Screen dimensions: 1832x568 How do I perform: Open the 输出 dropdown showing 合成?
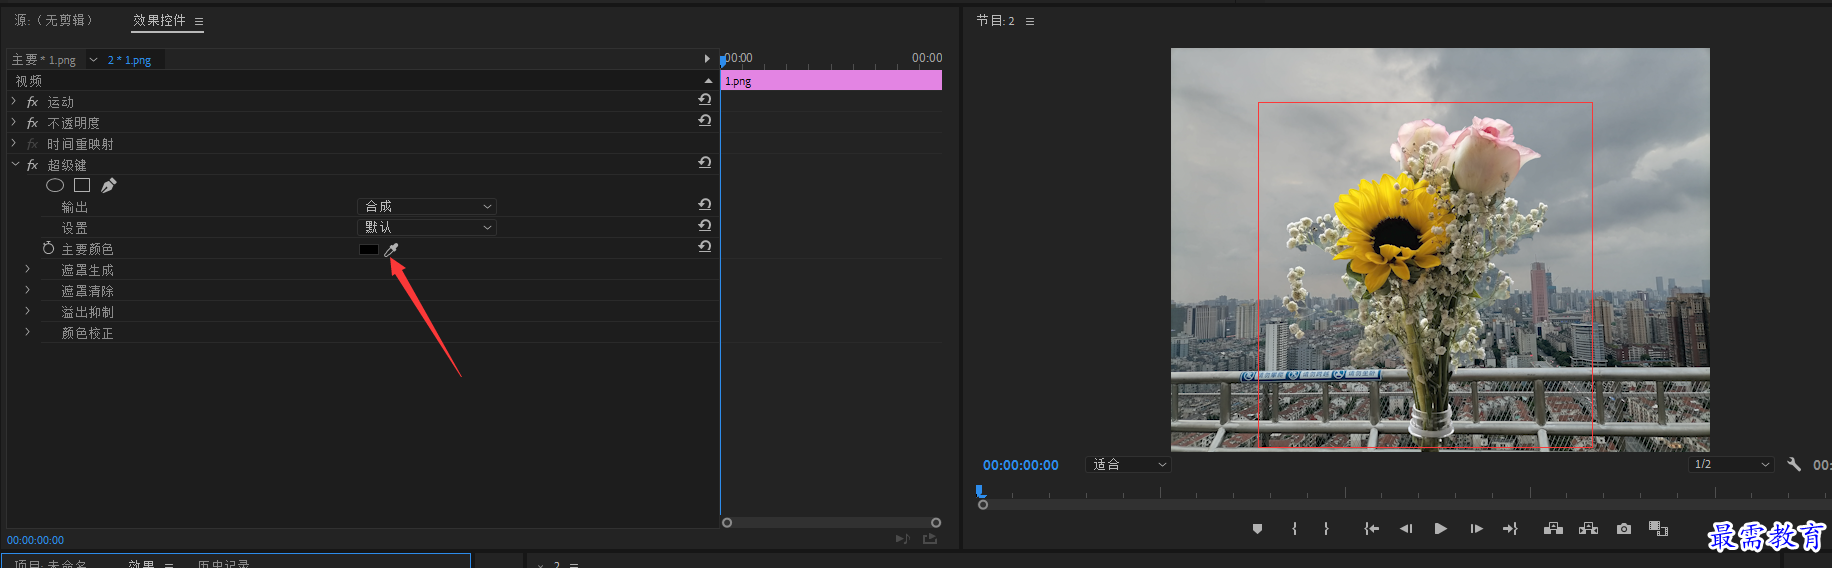[x=427, y=206]
